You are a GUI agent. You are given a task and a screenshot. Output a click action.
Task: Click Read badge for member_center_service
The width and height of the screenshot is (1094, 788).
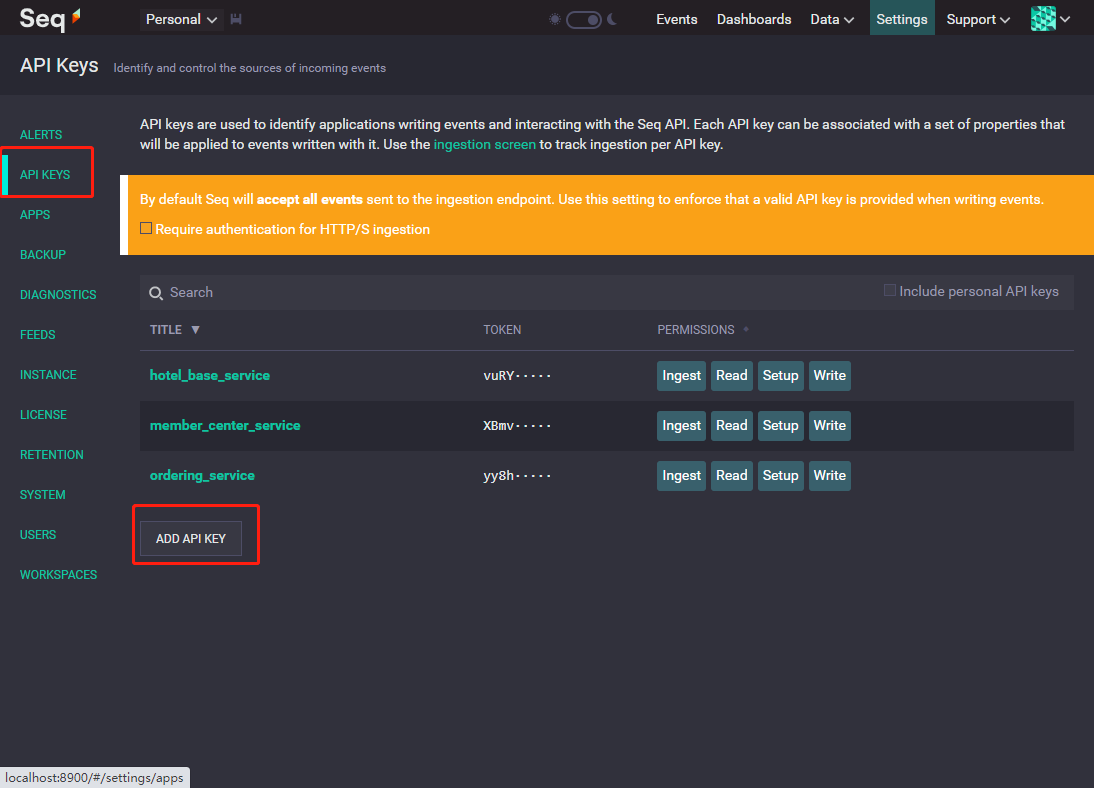731,426
